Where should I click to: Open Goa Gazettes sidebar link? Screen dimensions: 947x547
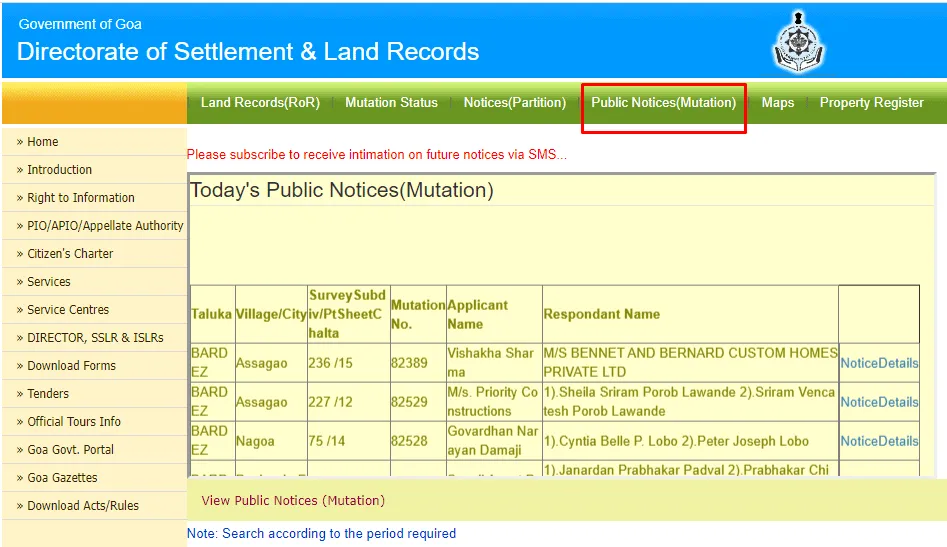point(62,478)
